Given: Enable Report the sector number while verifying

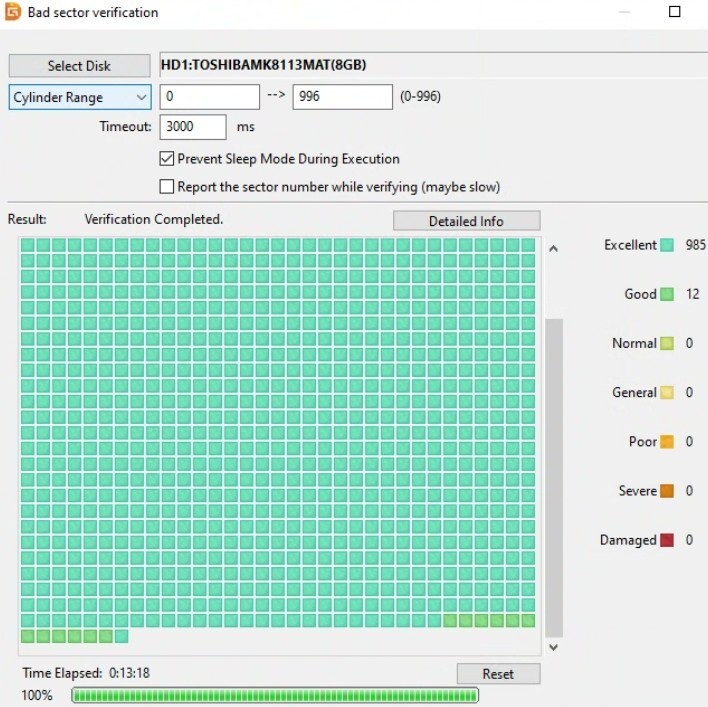Looking at the screenshot, I should pyautogui.click(x=167, y=186).
